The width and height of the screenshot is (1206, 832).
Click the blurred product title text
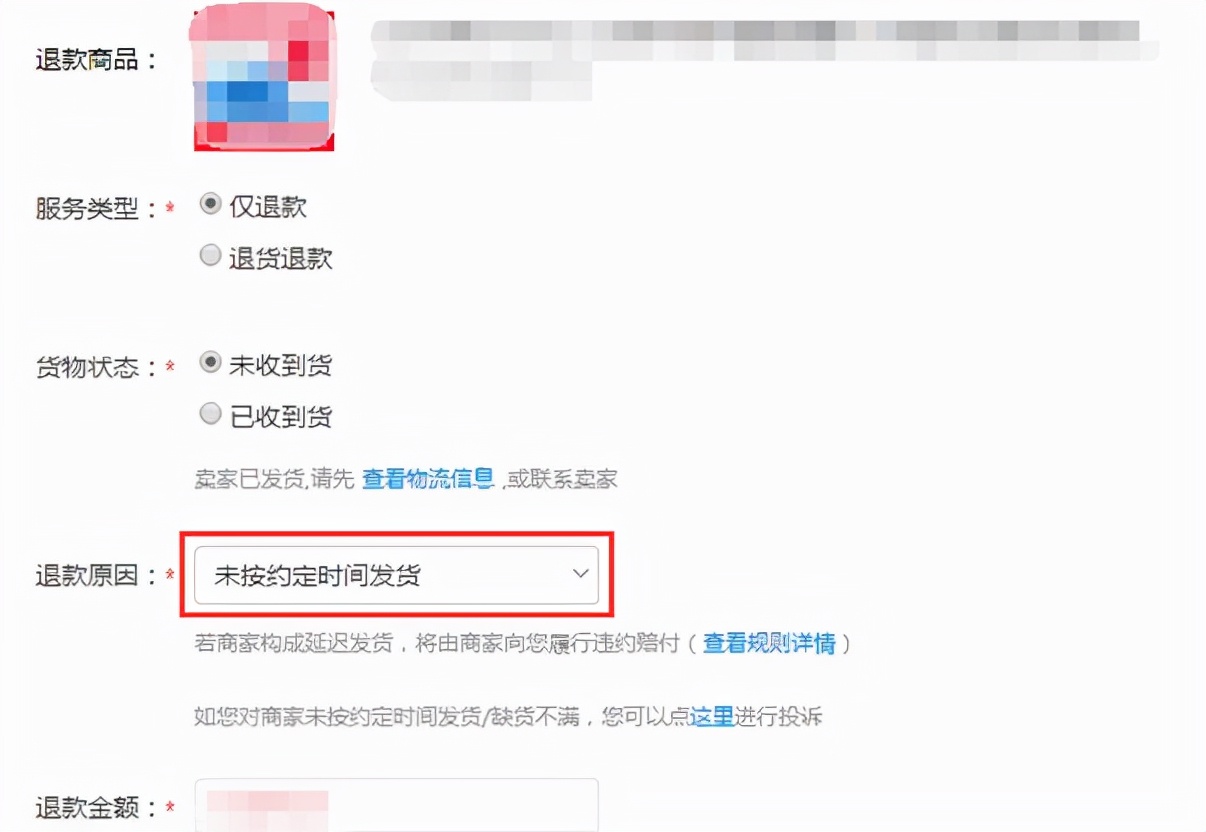pyautogui.click(x=764, y=60)
